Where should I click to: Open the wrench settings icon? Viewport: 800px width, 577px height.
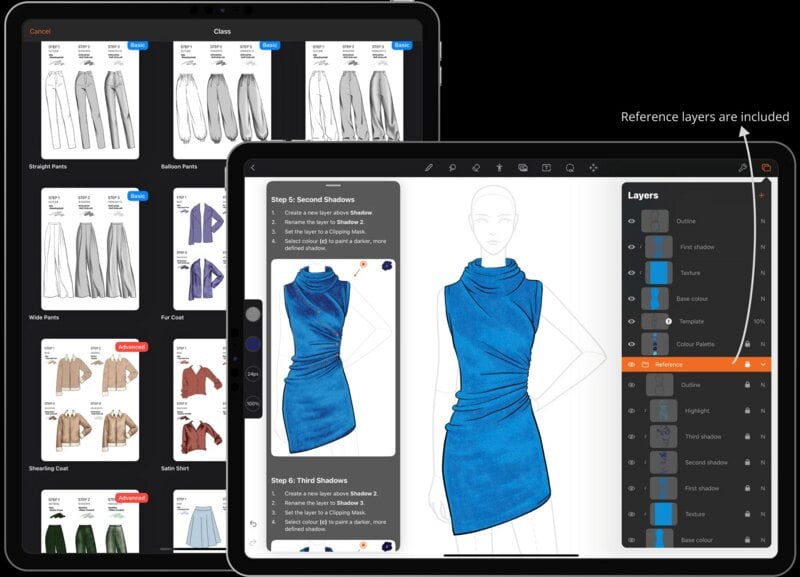743,168
